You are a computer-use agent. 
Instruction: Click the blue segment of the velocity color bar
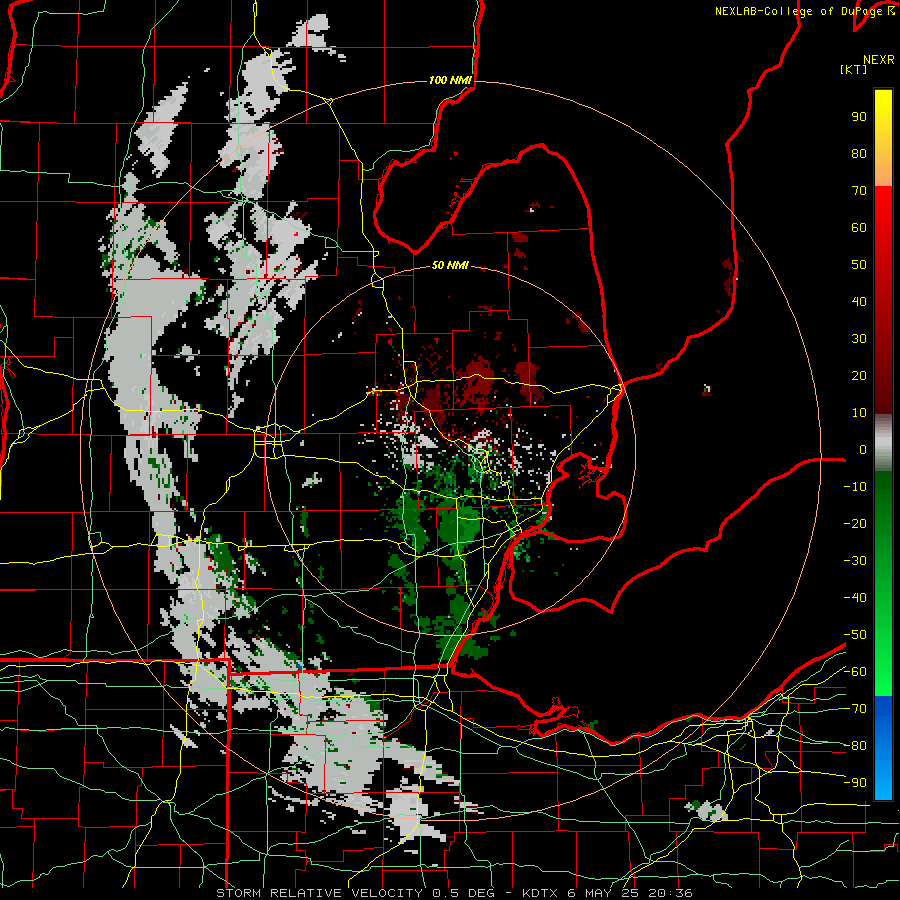click(x=883, y=748)
